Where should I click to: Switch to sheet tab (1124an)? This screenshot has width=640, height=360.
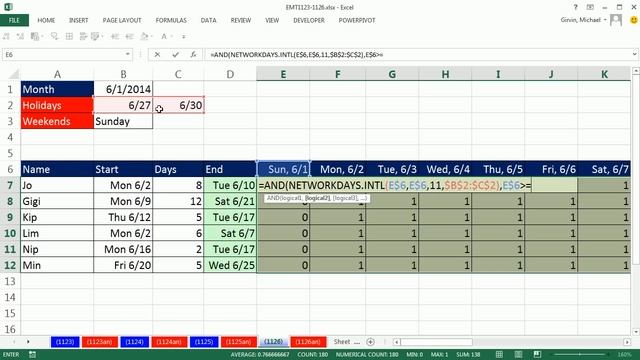tap(169, 342)
